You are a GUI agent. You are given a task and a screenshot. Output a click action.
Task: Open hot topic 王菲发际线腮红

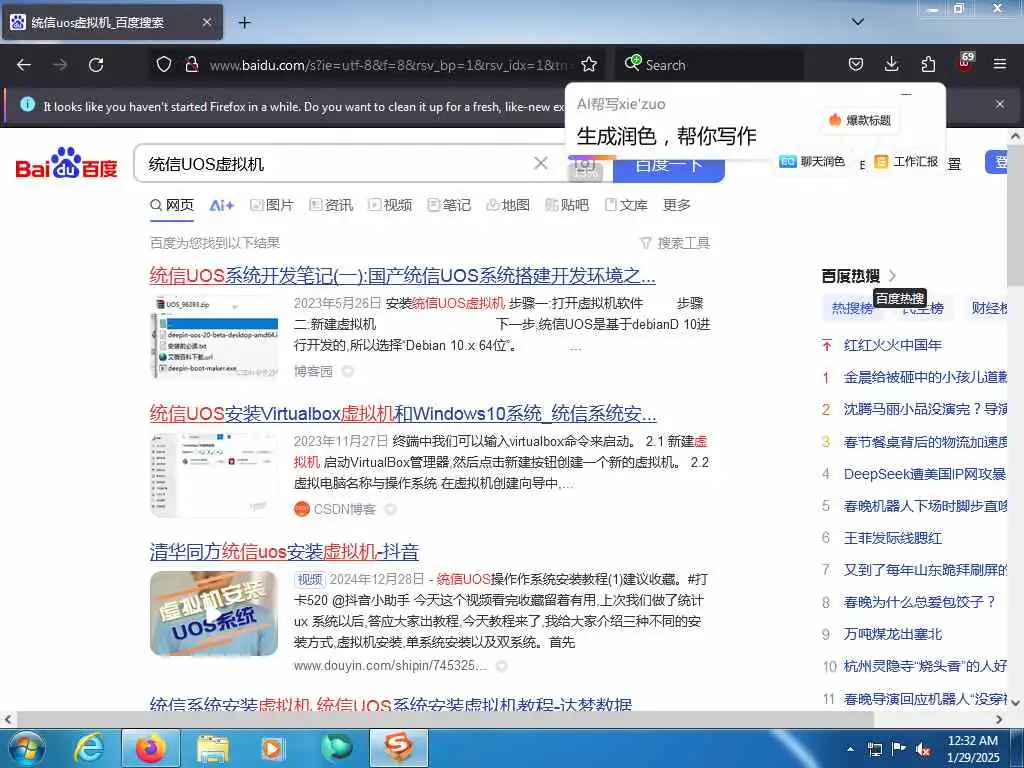pos(892,538)
